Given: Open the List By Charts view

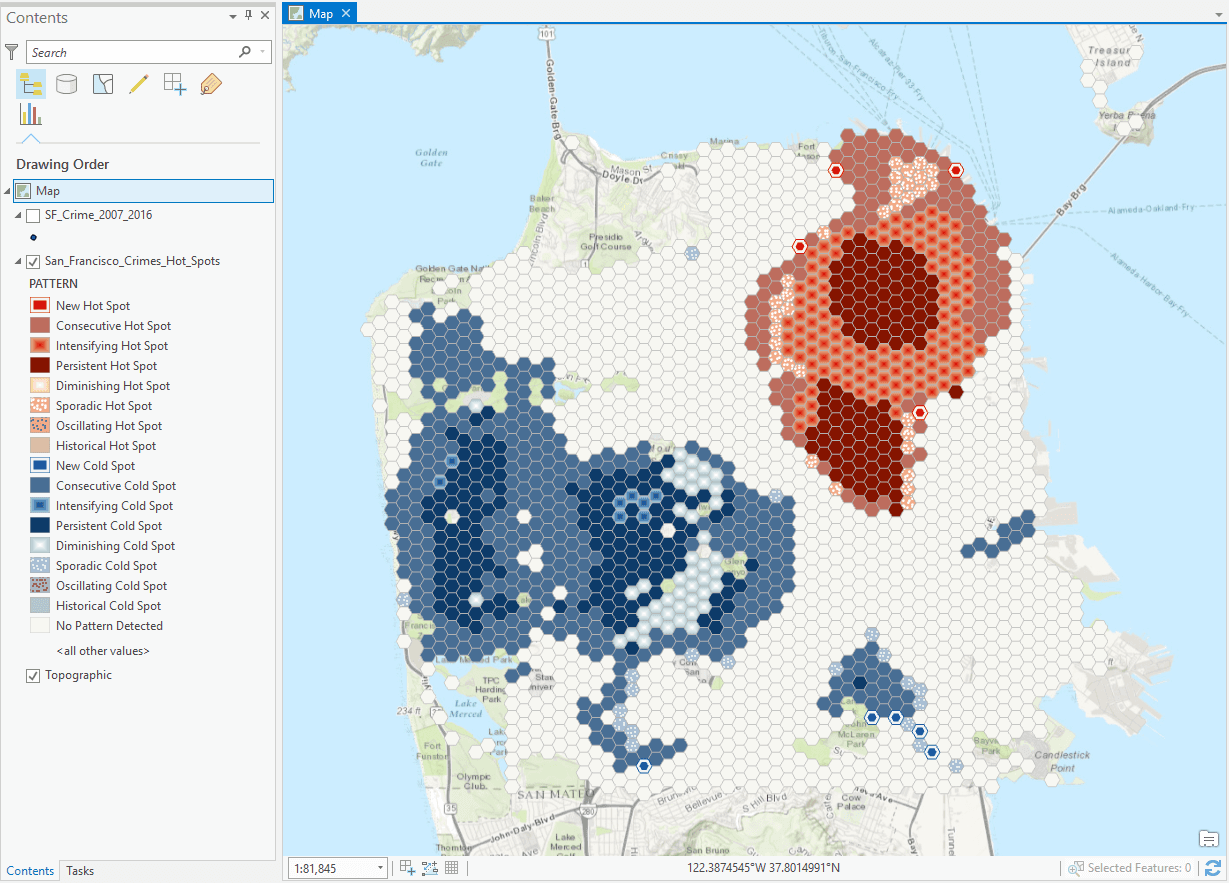Looking at the screenshot, I should pyautogui.click(x=31, y=114).
